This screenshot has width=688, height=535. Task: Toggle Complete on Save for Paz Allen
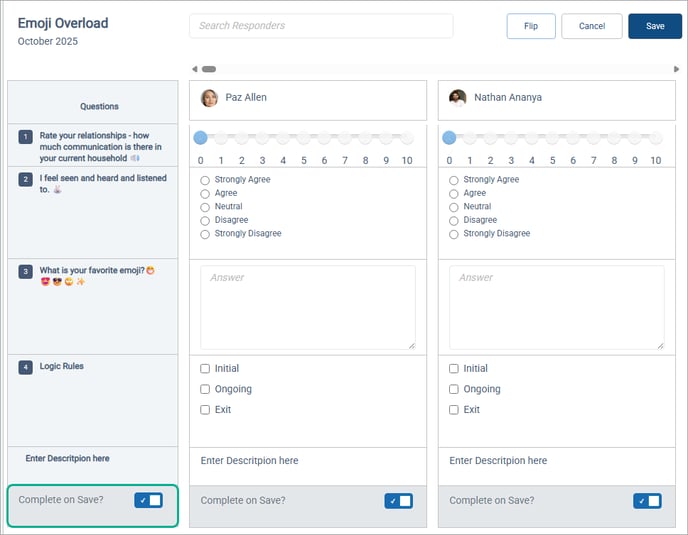[398, 501]
